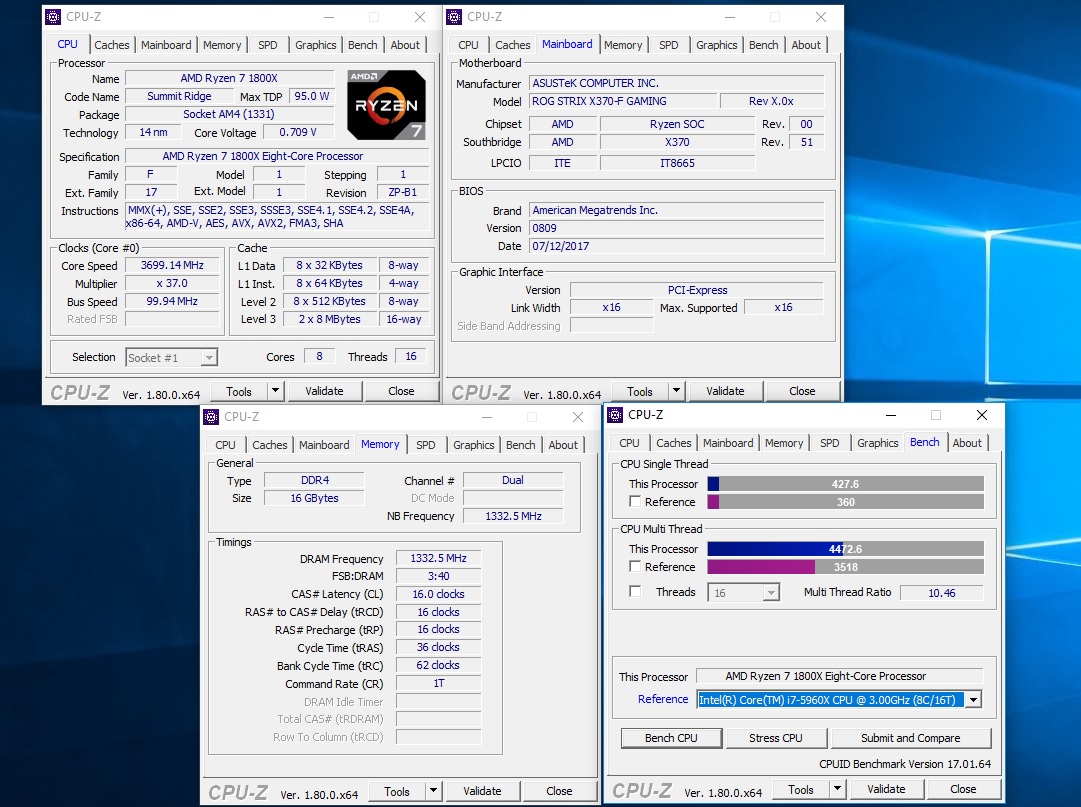1081x807 pixels.
Task: Click Close button in Mainboard window
Action: tap(802, 391)
